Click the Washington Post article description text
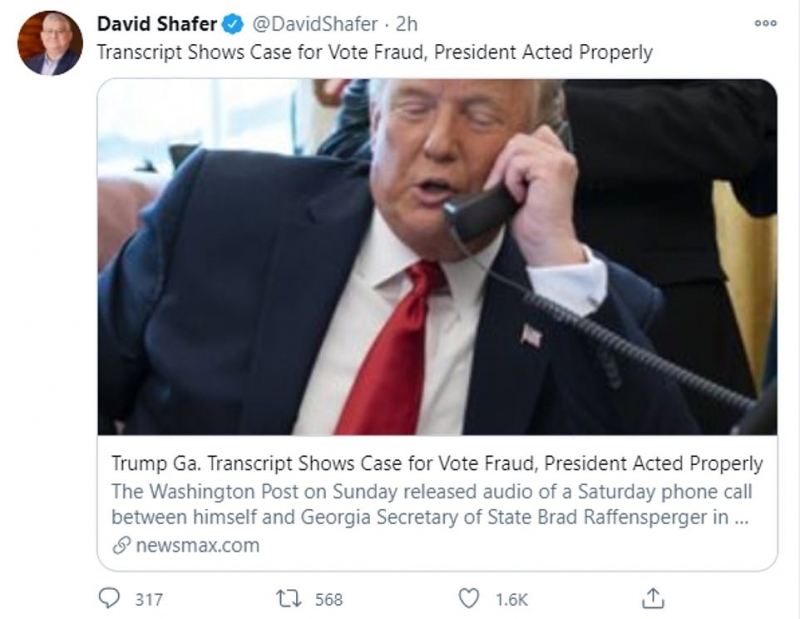The image size is (800, 619). (430, 504)
